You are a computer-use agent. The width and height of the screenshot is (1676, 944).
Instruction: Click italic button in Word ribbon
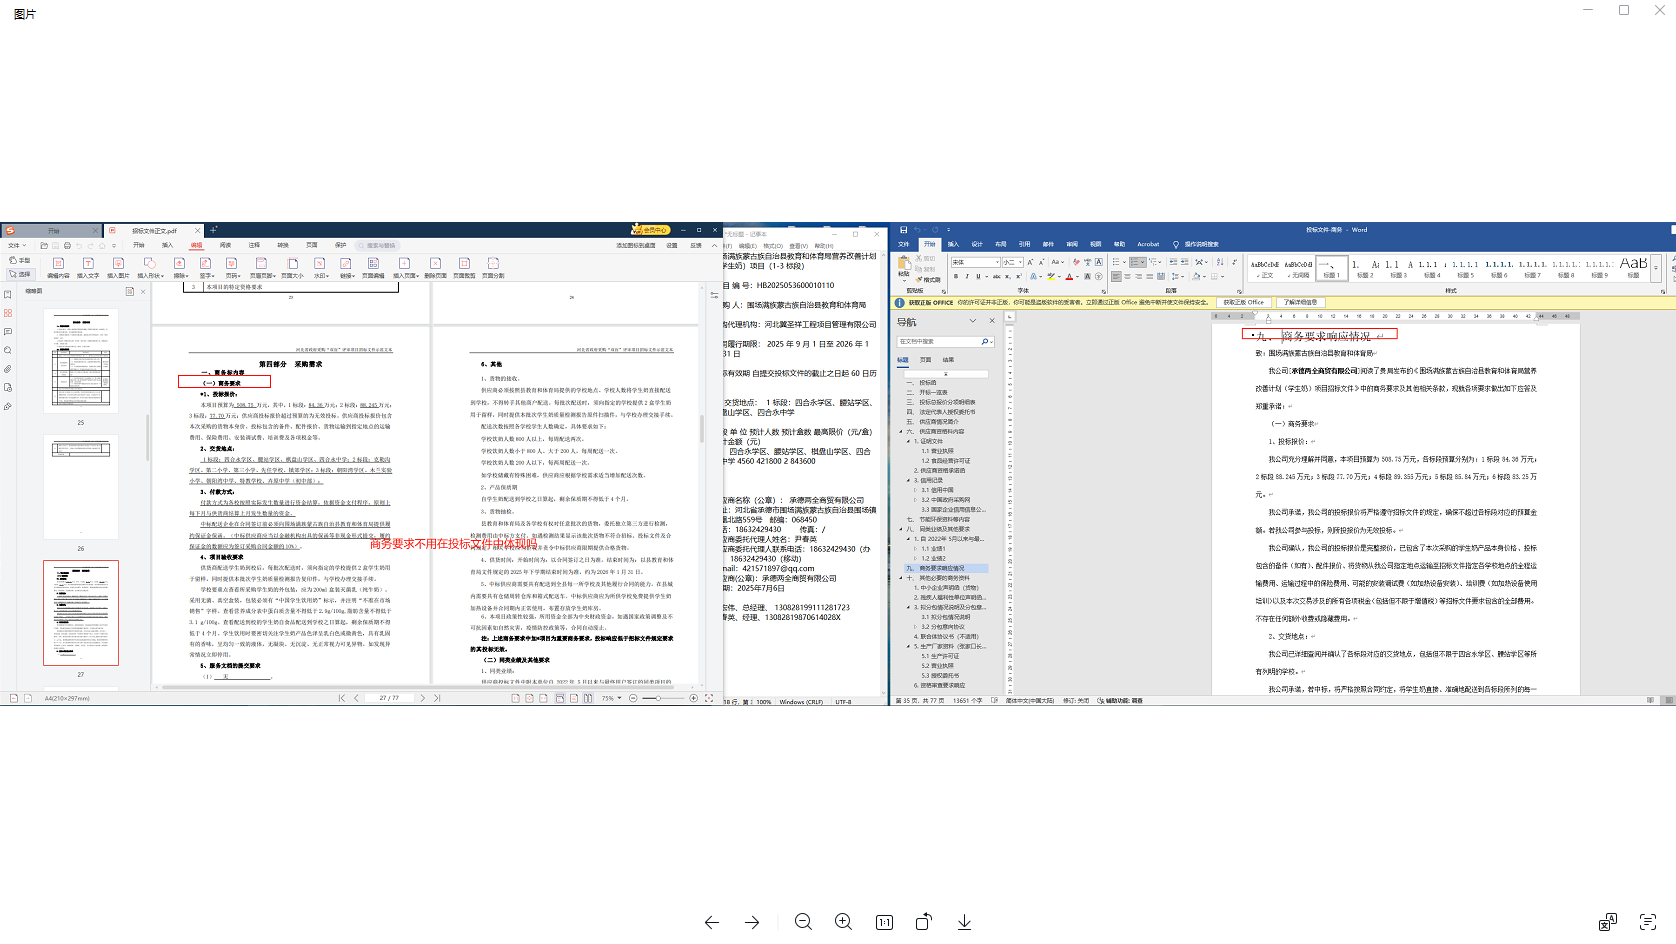click(x=967, y=277)
